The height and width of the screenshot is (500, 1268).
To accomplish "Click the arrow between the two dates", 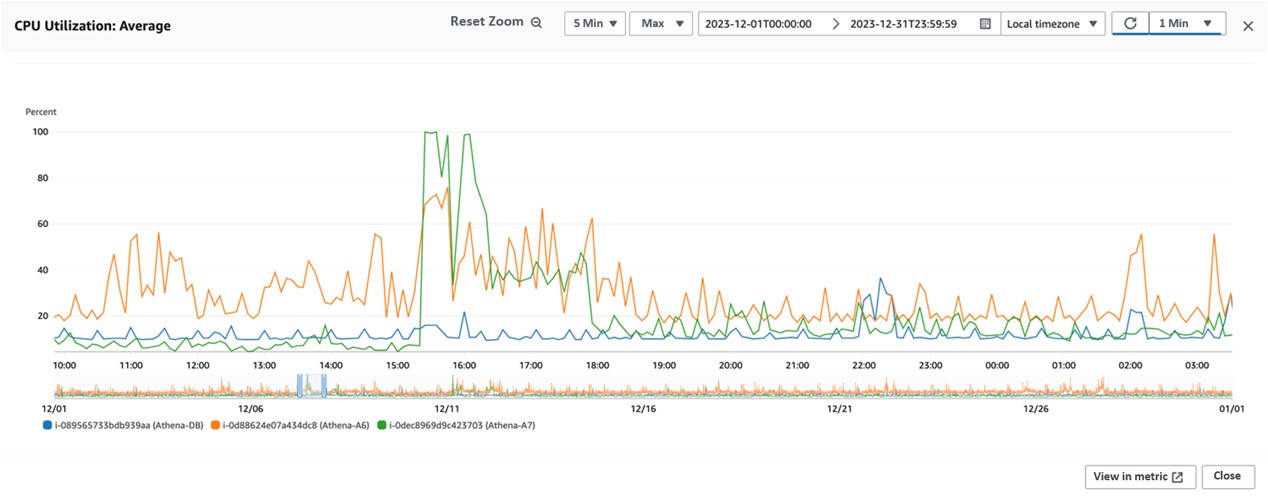I will tap(836, 24).
